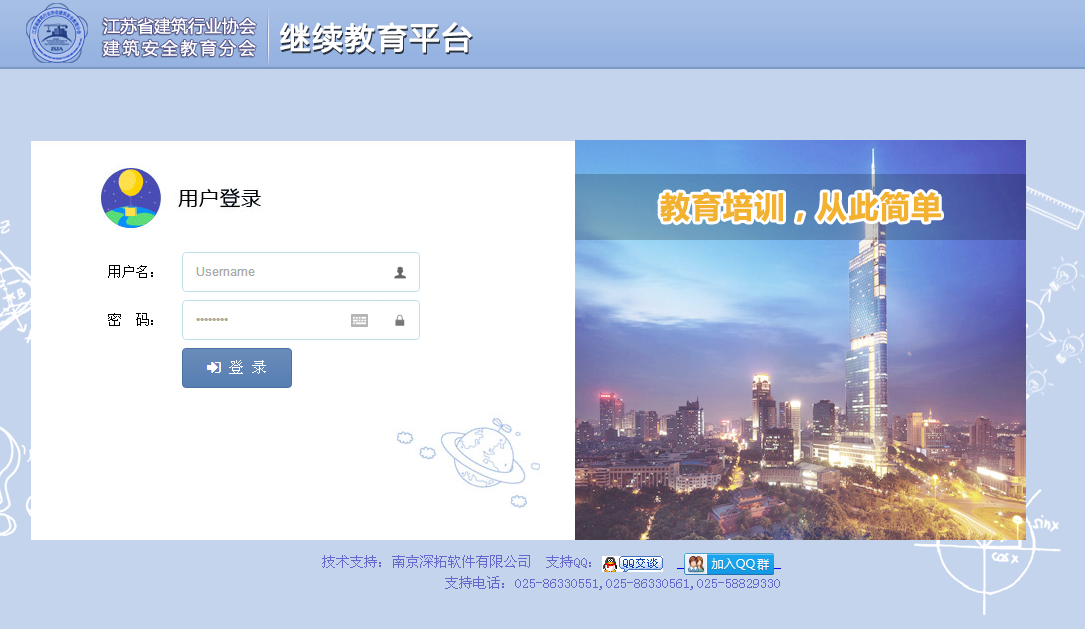Click the 支持电话 phone numbers line
Image resolution: width=1085 pixels, height=629 pixels.
(x=612, y=583)
